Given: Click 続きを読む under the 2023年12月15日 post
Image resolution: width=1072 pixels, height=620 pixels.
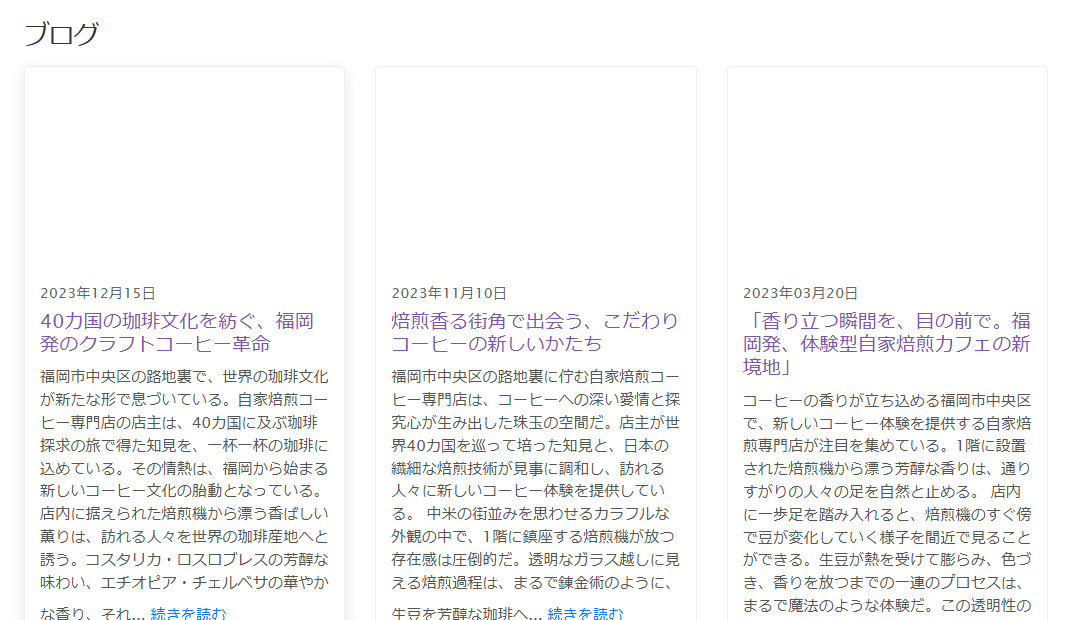Looking at the screenshot, I should click(188, 613).
